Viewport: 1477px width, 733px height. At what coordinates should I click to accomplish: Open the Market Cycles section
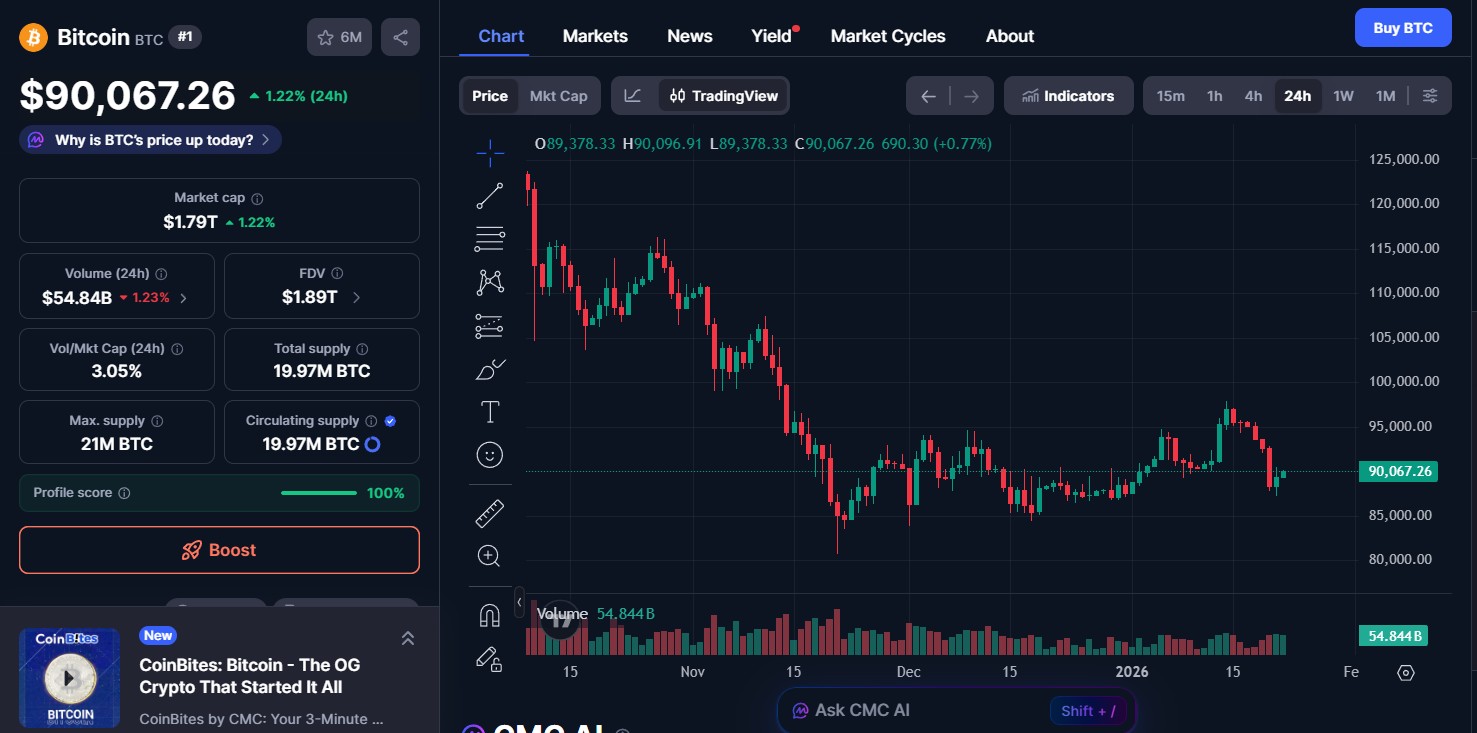point(887,35)
